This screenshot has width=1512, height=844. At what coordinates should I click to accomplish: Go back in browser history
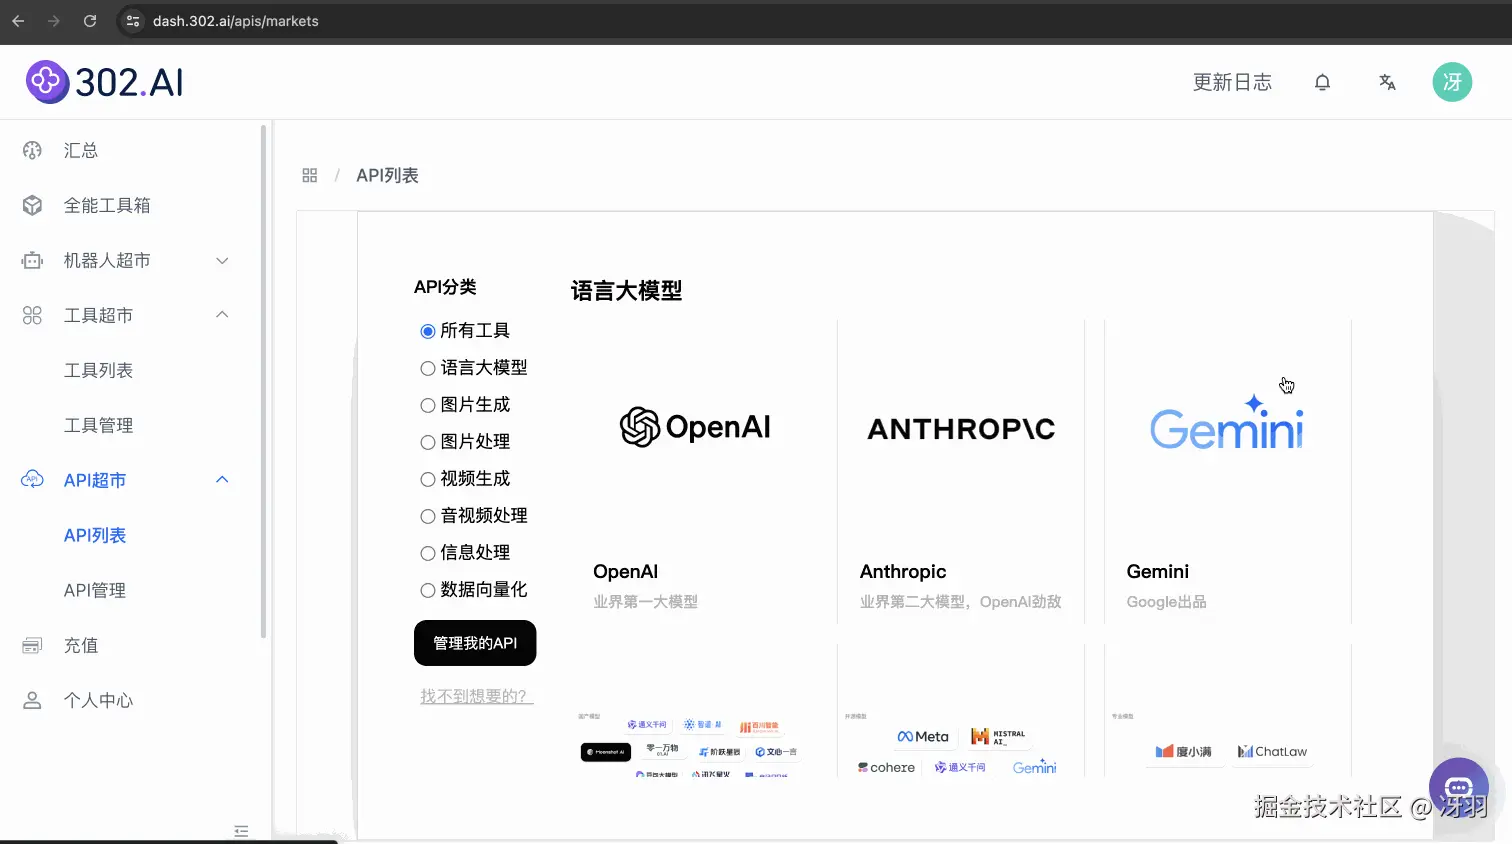tap(18, 21)
